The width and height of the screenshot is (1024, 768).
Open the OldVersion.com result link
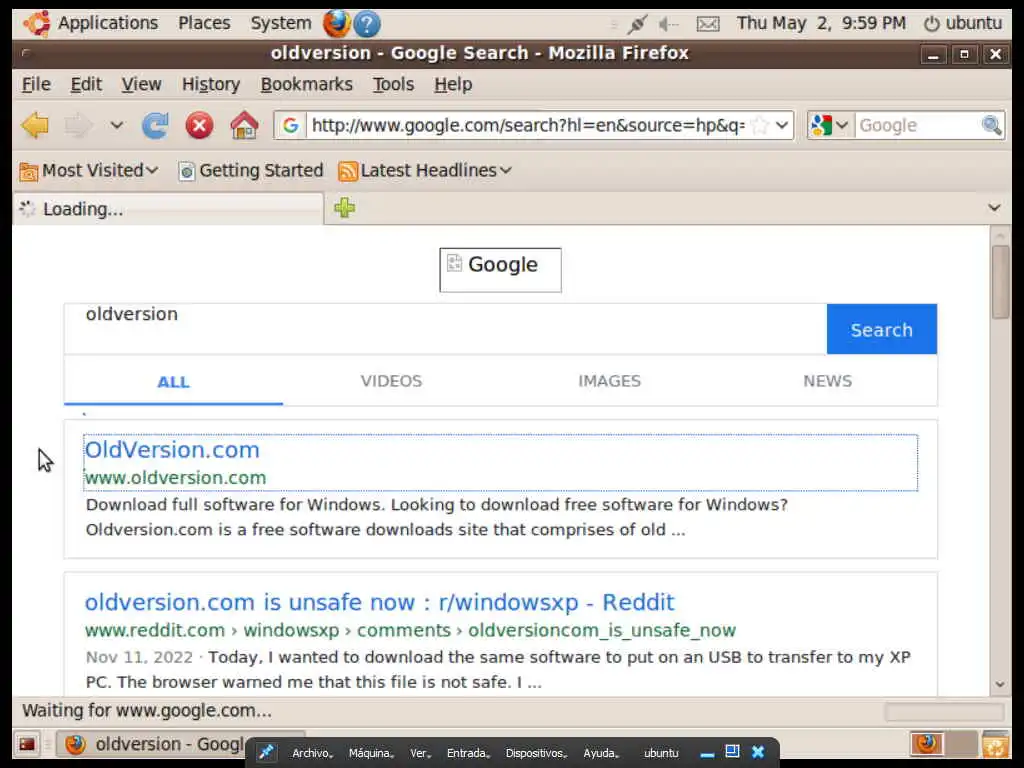[x=172, y=450]
